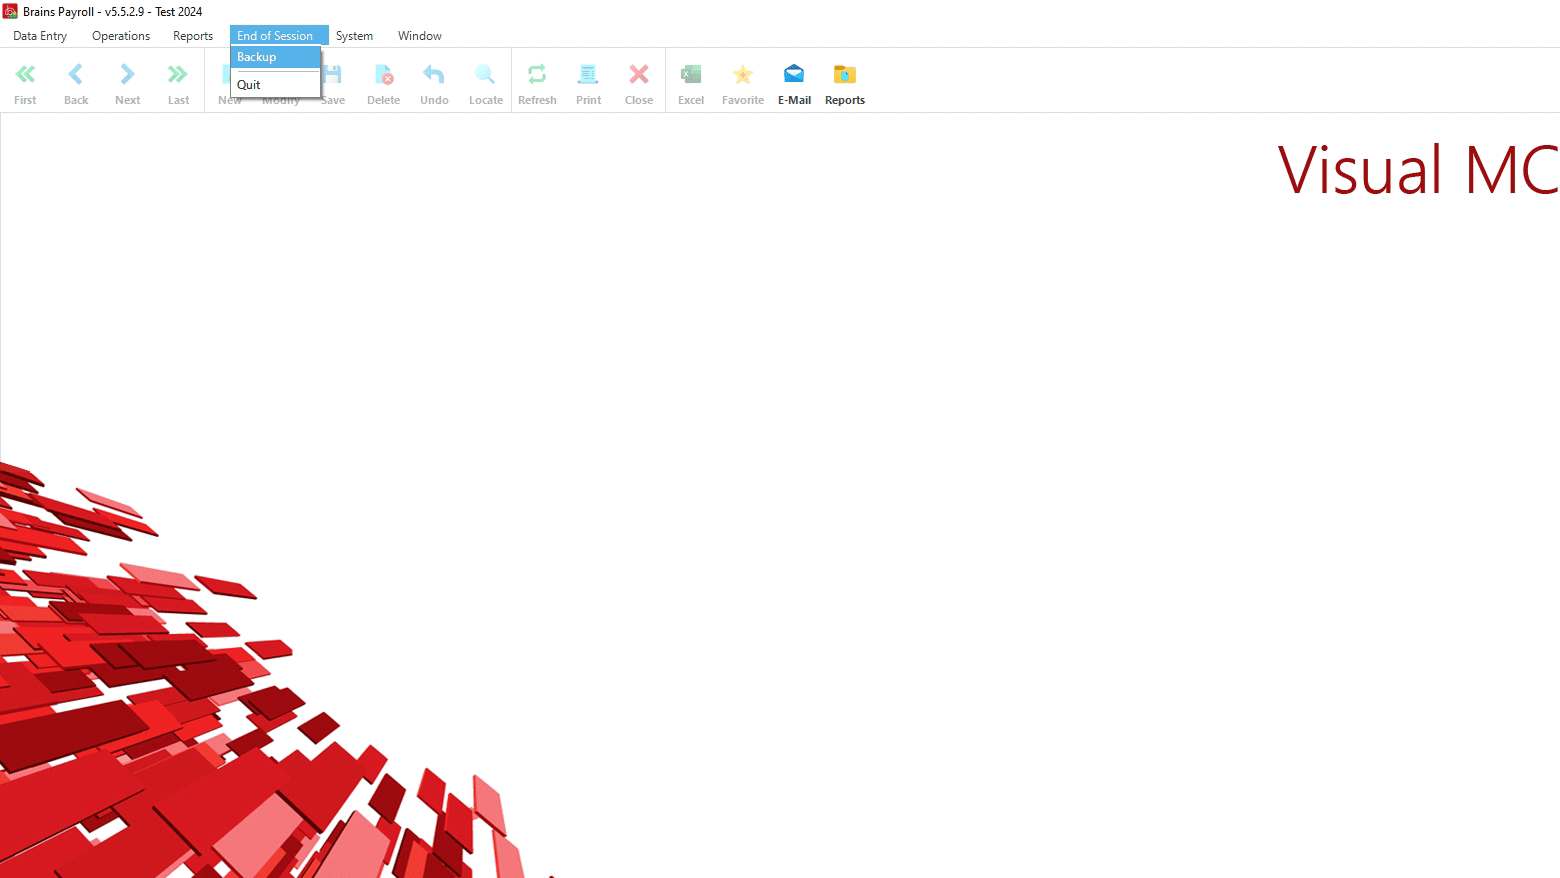Click the Back navigation arrow
1560x878 pixels.
(76, 74)
